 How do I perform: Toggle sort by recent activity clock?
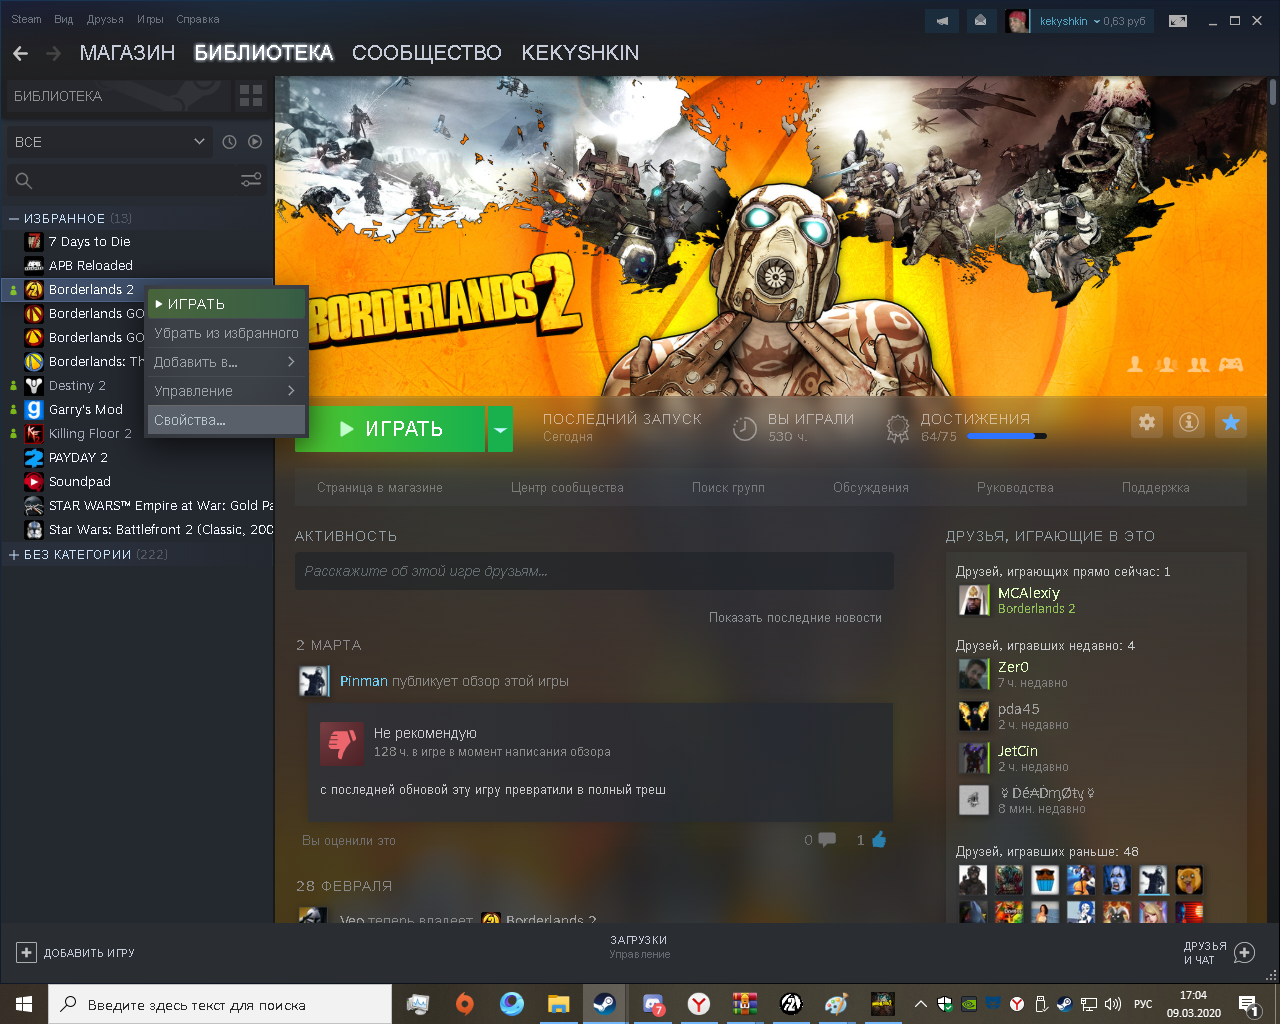[229, 142]
